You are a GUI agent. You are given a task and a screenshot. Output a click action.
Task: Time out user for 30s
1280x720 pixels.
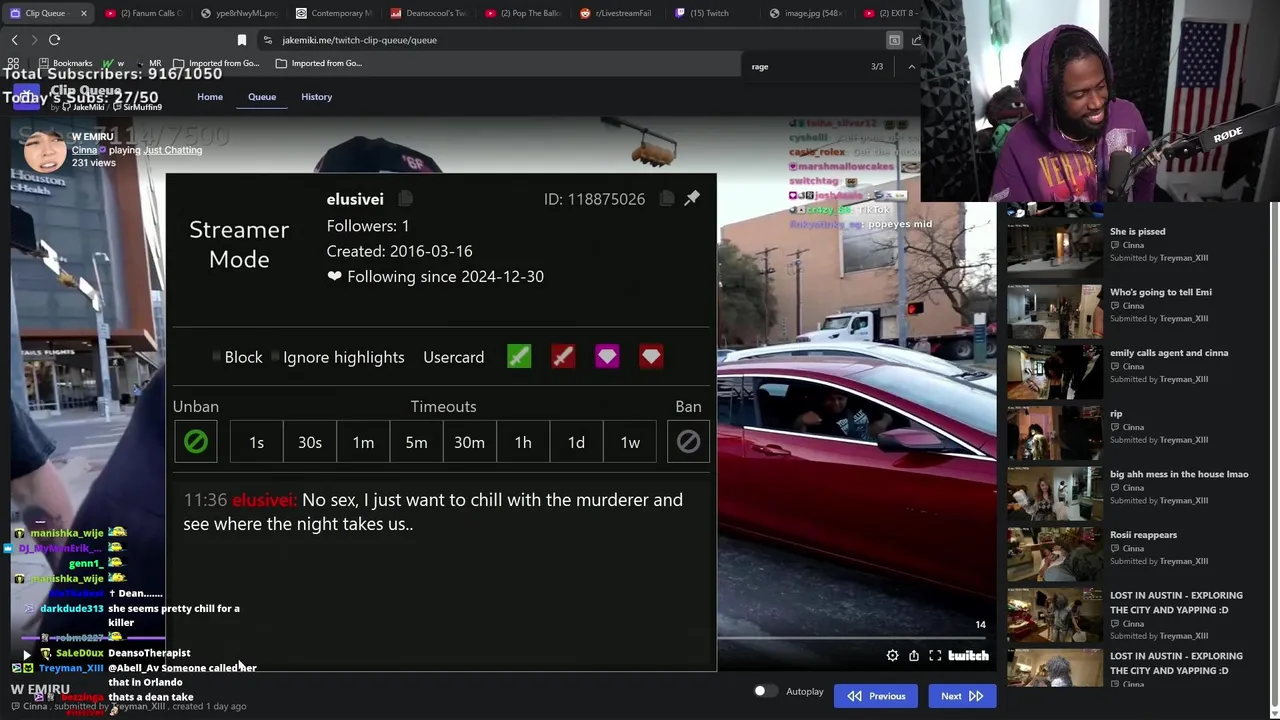[310, 443]
